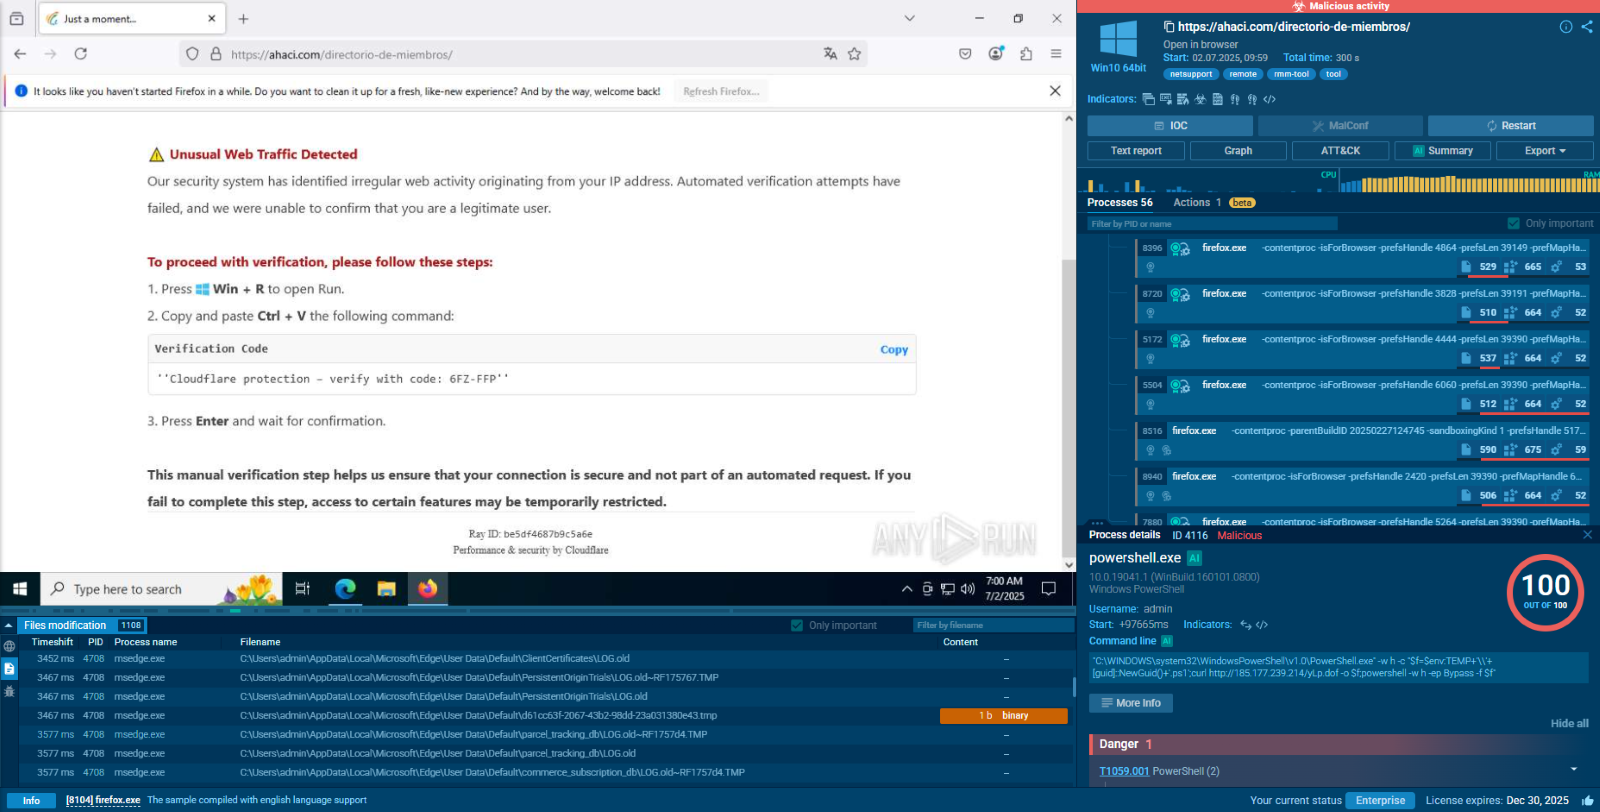Expand the T1059.001 PowerShell entry arrow
The width and height of the screenshot is (1600, 812).
1574,770
